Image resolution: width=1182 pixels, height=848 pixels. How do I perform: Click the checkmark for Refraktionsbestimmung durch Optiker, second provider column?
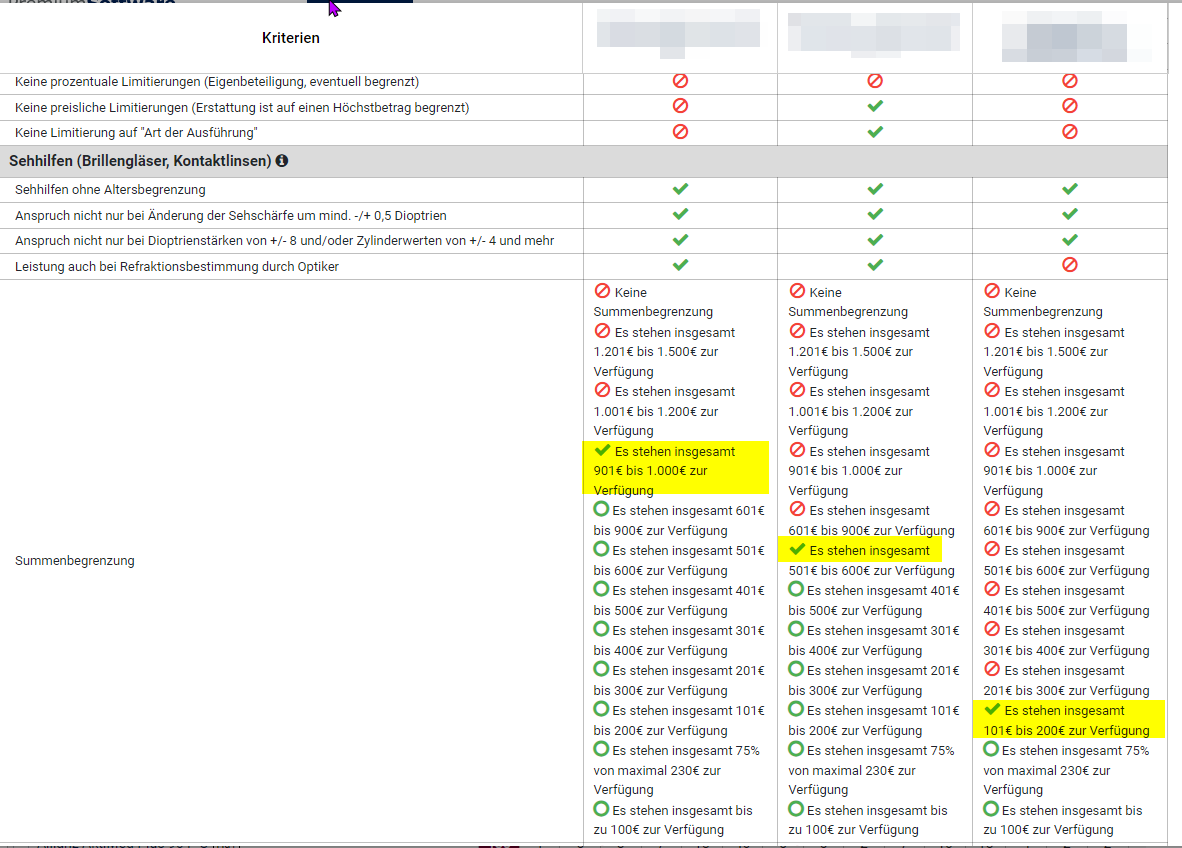click(x=875, y=265)
